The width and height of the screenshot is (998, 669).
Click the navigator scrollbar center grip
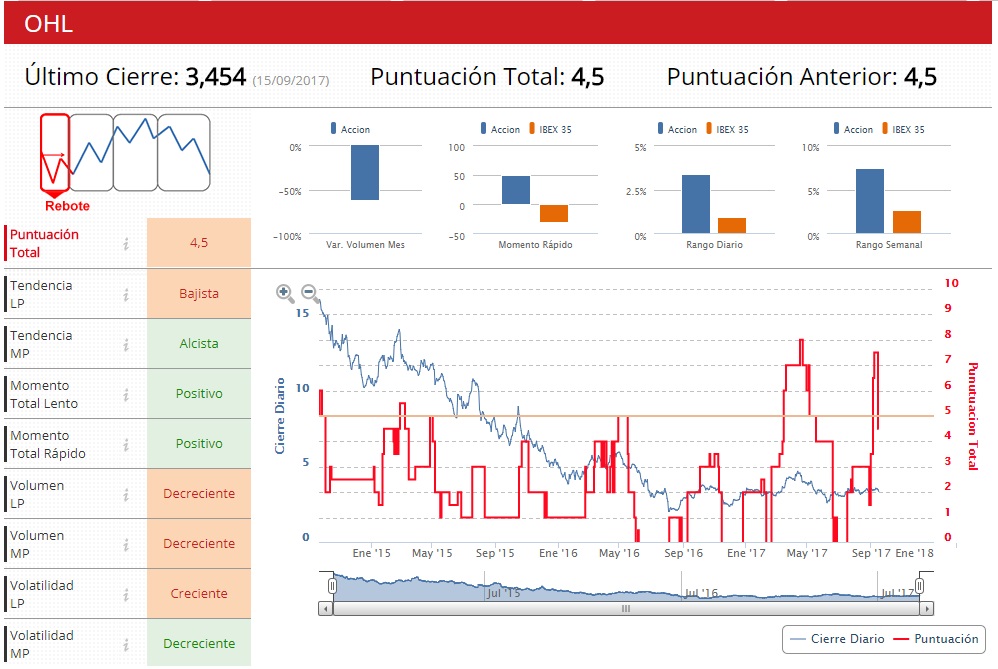626,609
